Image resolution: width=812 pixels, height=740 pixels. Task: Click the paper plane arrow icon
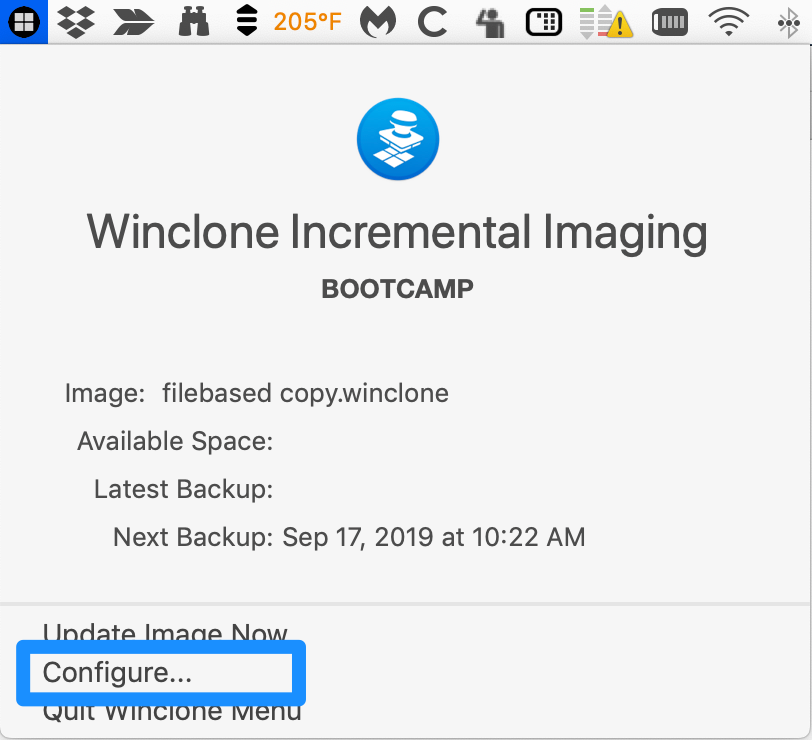(x=134, y=23)
